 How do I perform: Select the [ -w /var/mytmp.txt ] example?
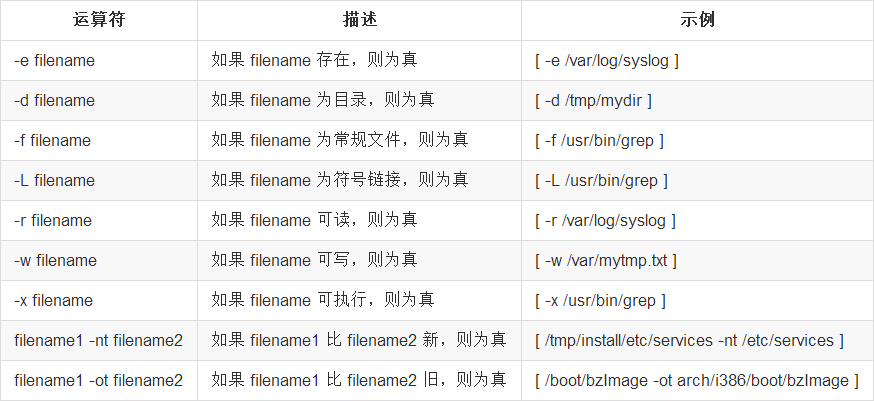pos(606,260)
